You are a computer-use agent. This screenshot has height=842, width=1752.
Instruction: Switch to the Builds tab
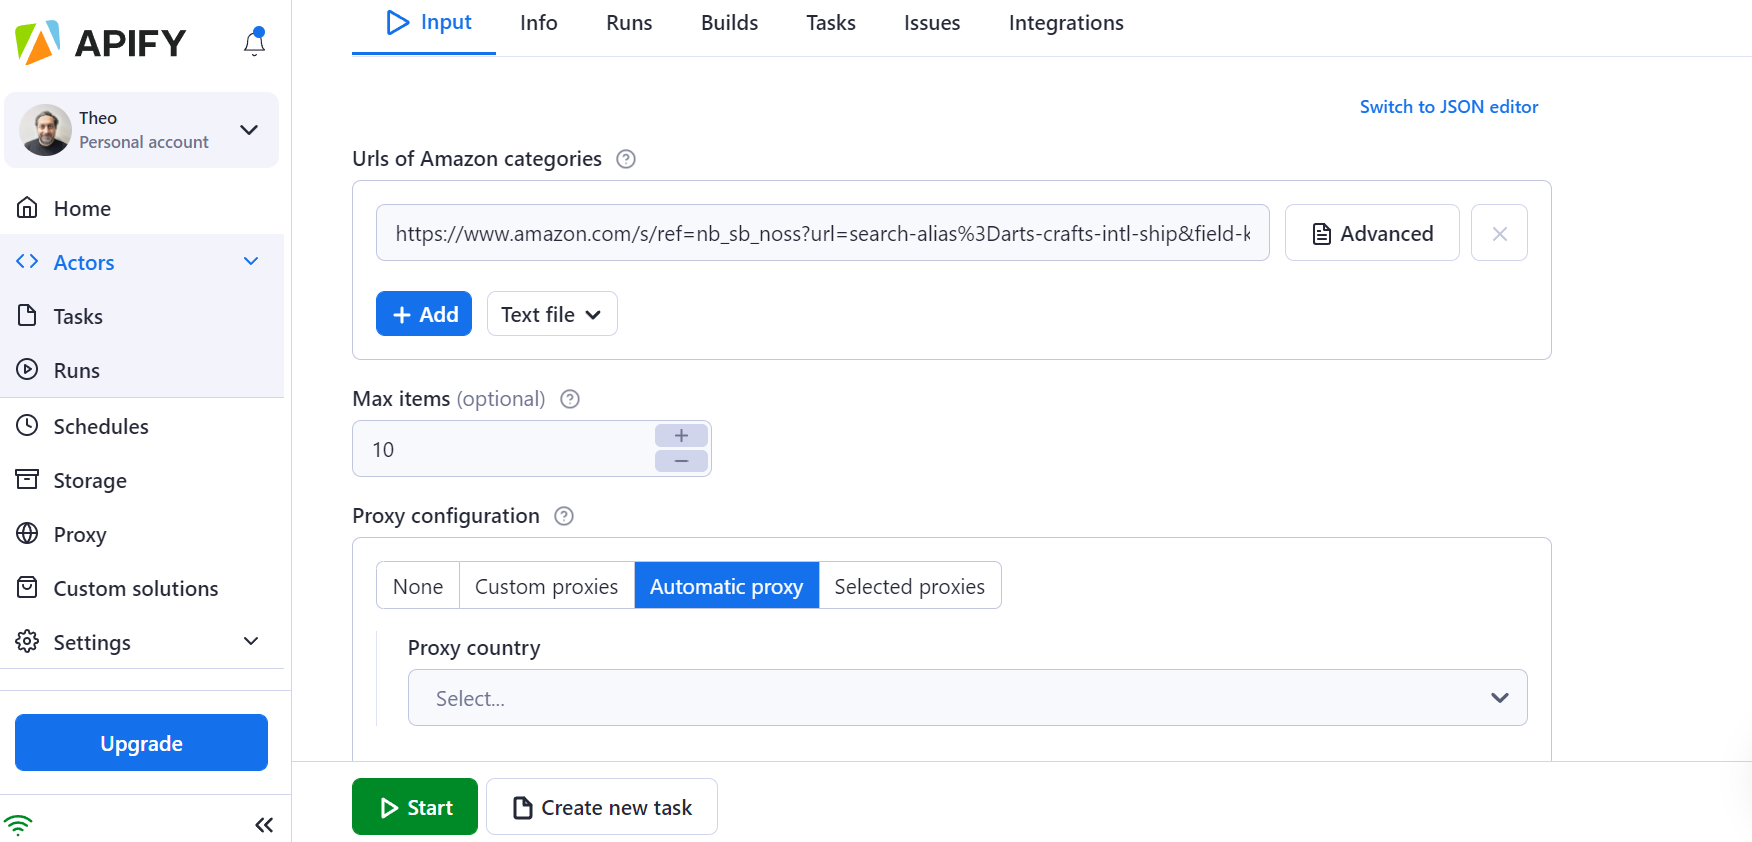click(729, 23)
